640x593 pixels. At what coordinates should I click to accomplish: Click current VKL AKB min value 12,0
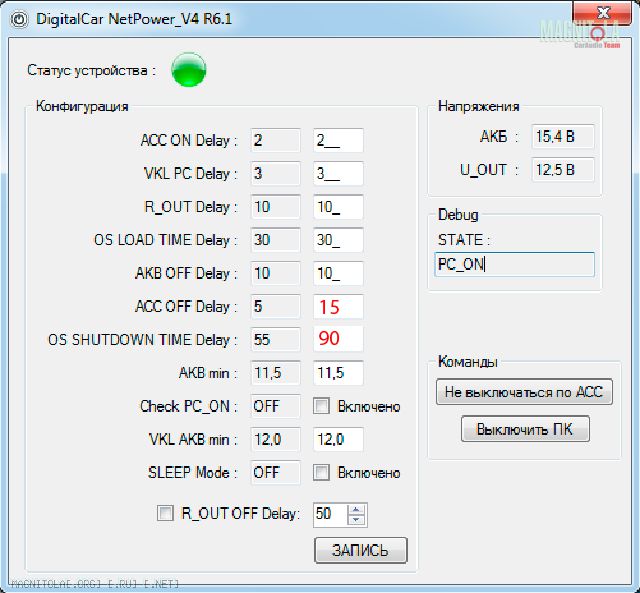point(275,439)
